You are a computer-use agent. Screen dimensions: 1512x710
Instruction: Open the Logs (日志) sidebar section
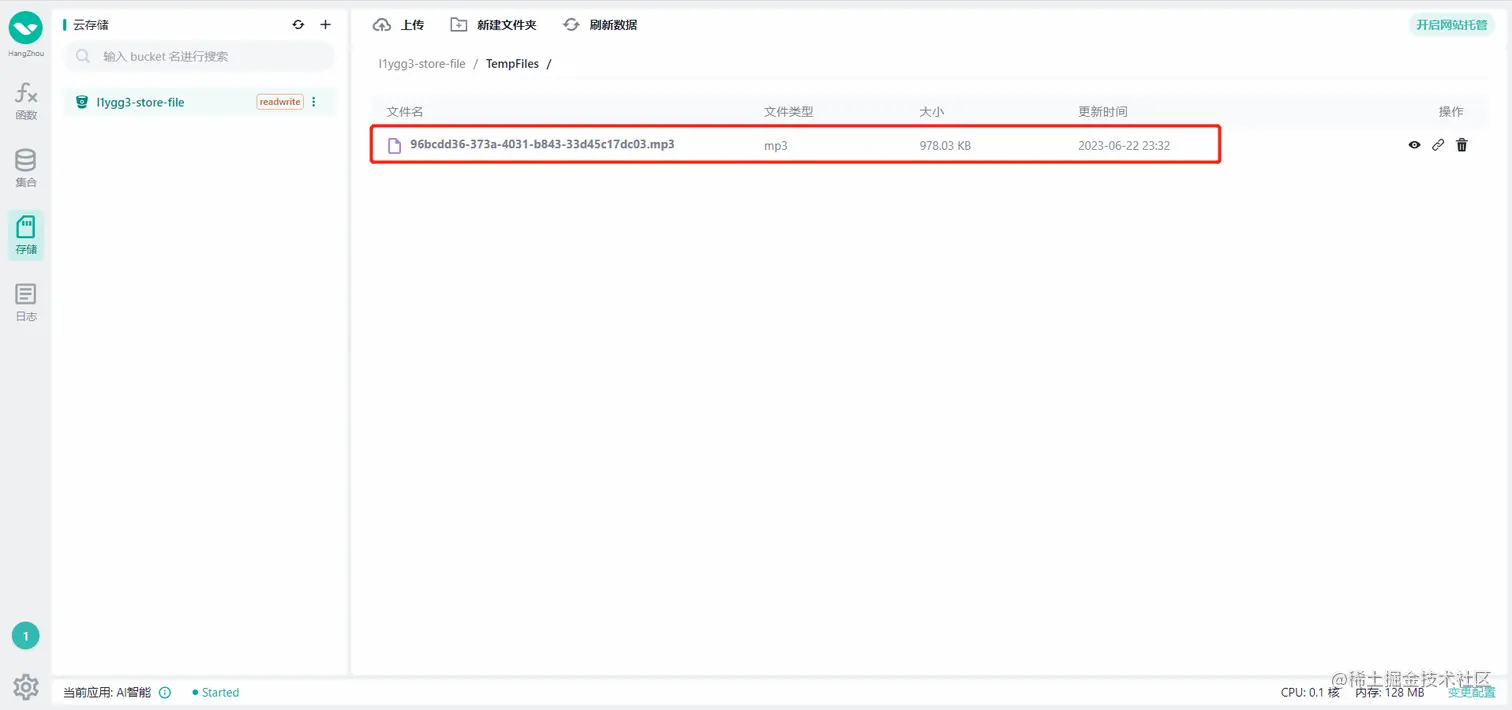(x=26, y=303)
